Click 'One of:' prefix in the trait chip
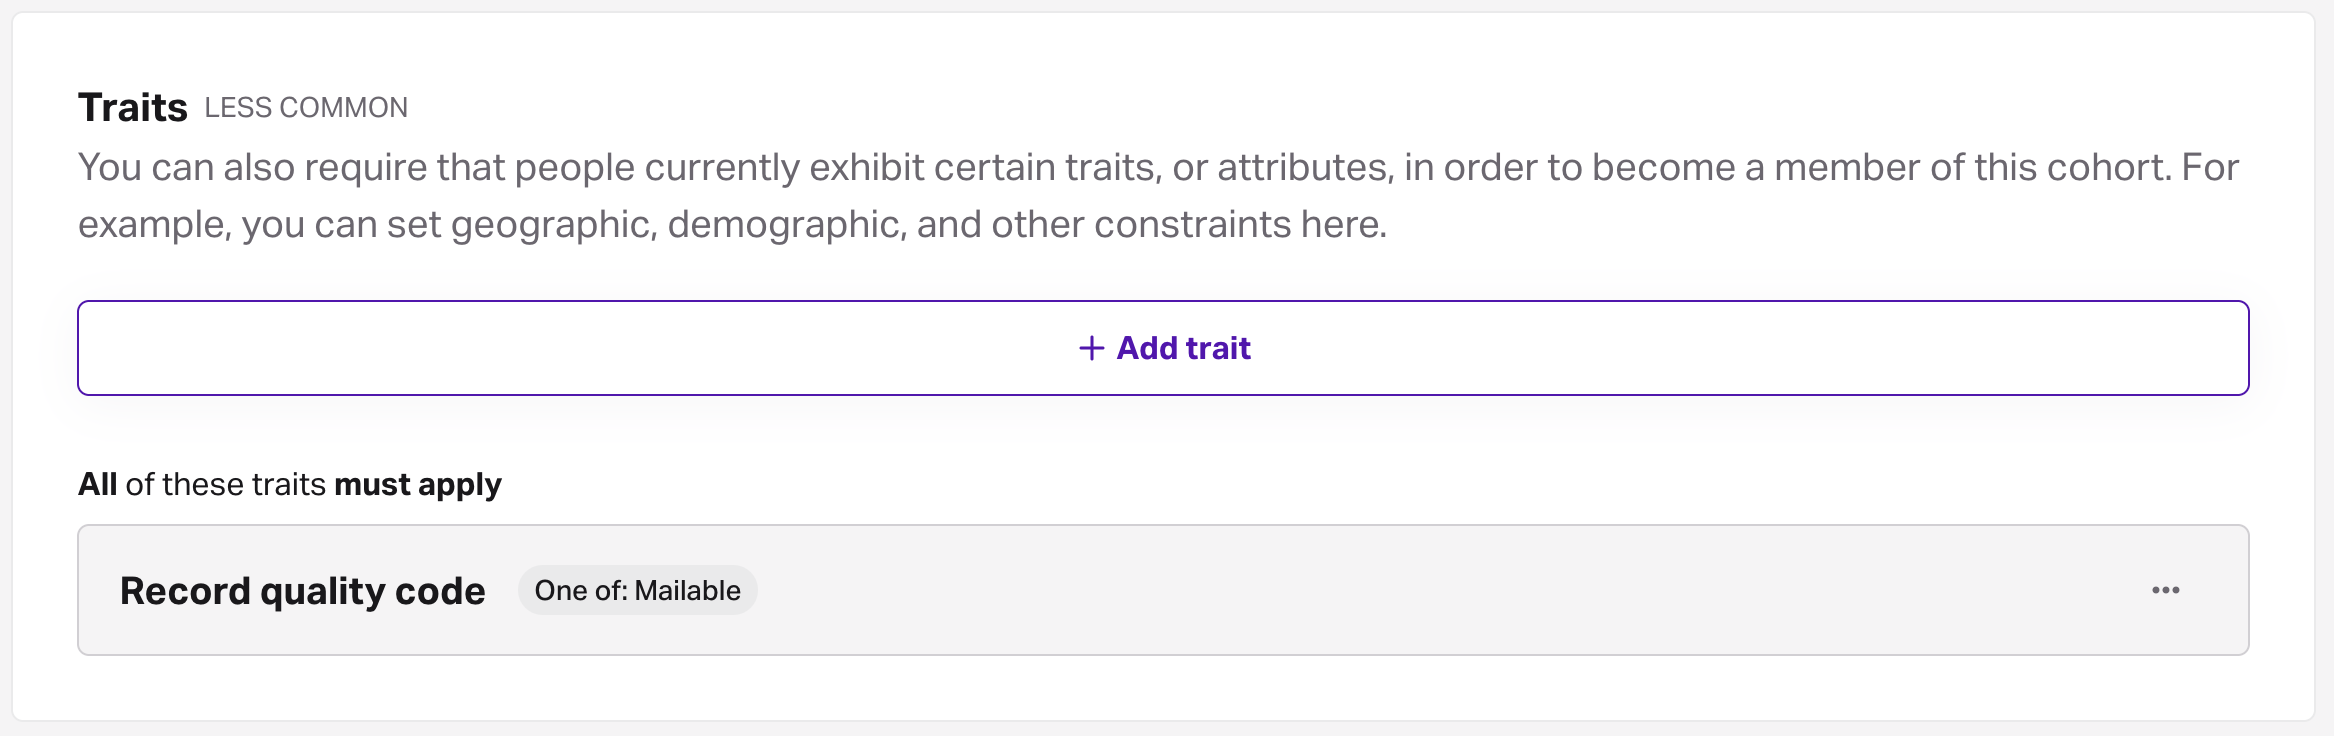 581,590
